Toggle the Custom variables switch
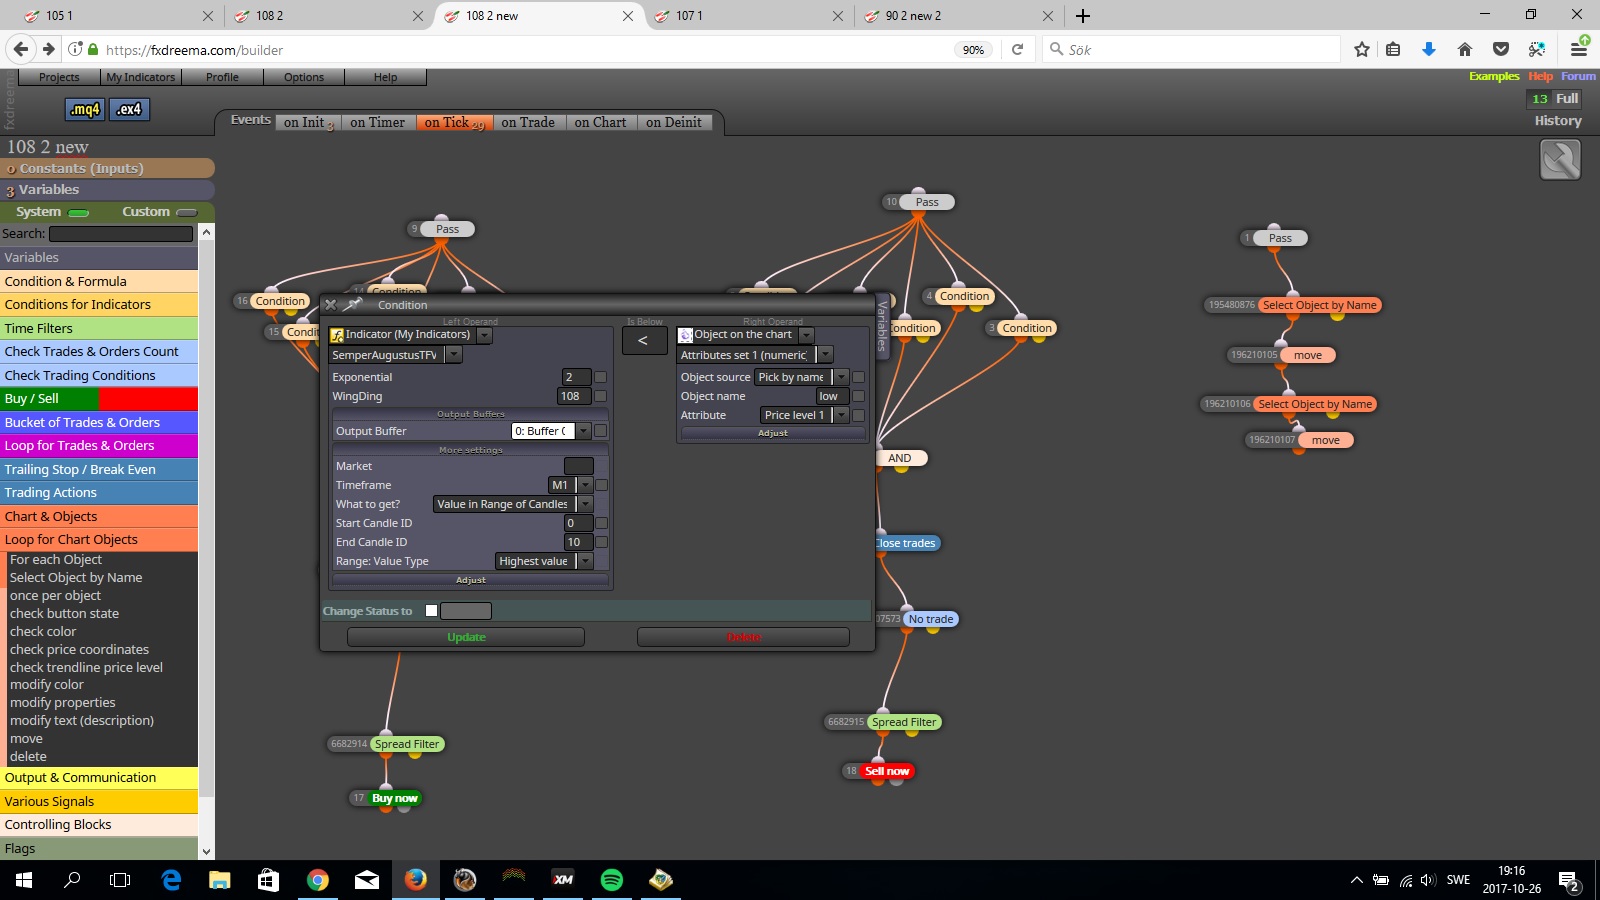Image resolution: width=1600 pixels, height=900 pixels. coord(186,212)
